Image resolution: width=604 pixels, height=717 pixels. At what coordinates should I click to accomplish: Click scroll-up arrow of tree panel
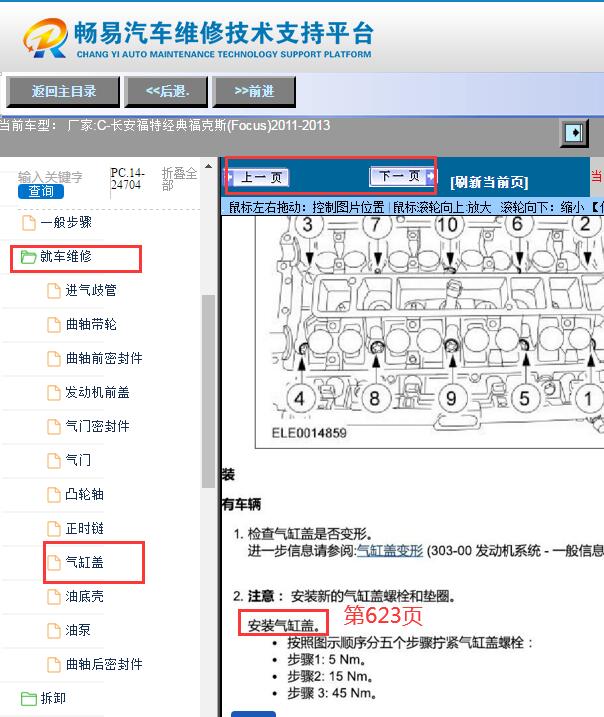click(x=208, y=166)
